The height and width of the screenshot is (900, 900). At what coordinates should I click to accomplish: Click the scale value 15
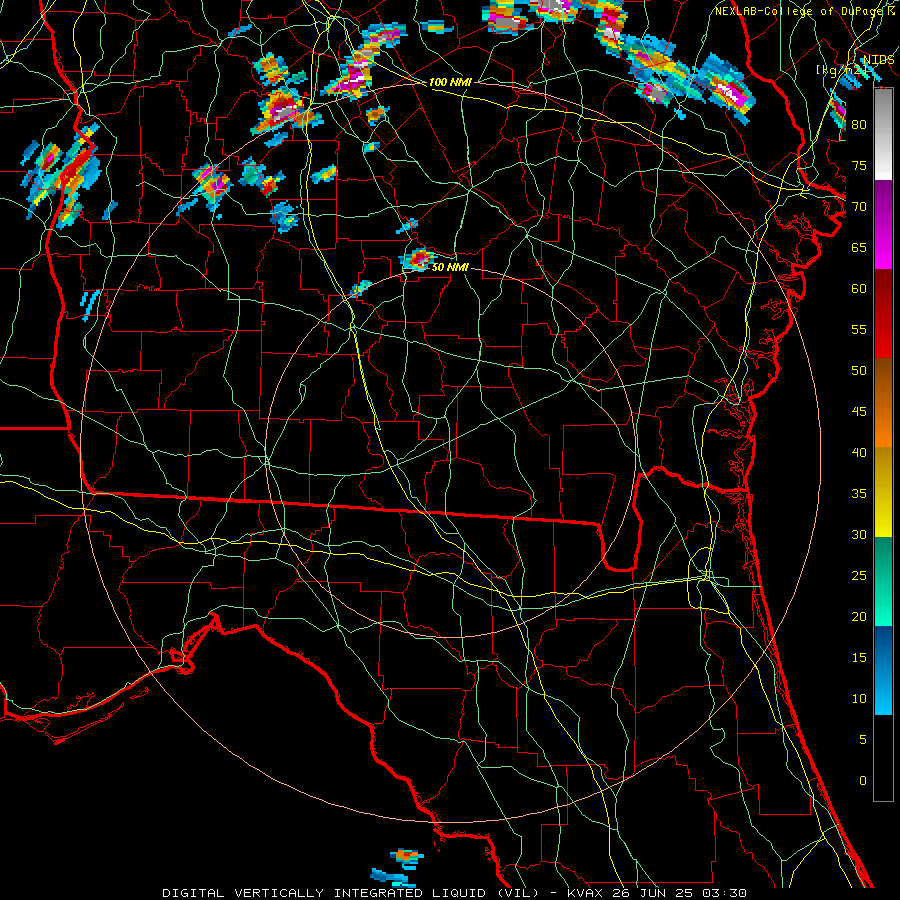[x=859, y=657]
